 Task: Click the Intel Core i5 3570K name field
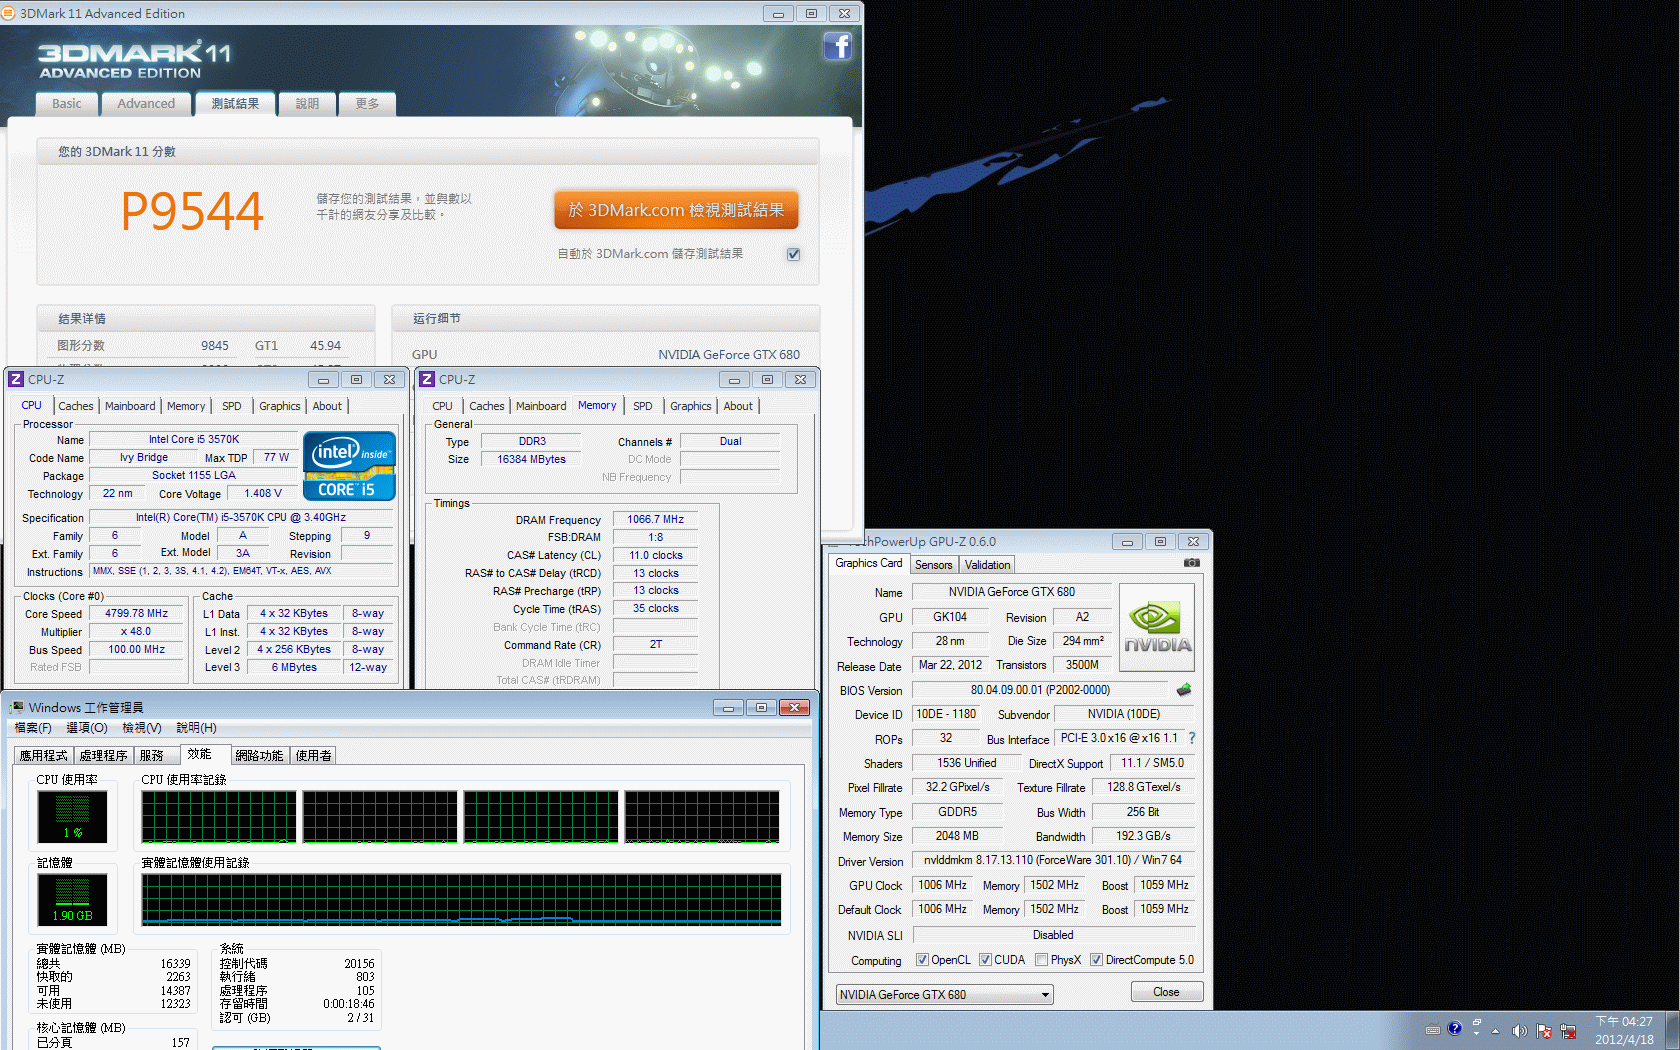194,439
